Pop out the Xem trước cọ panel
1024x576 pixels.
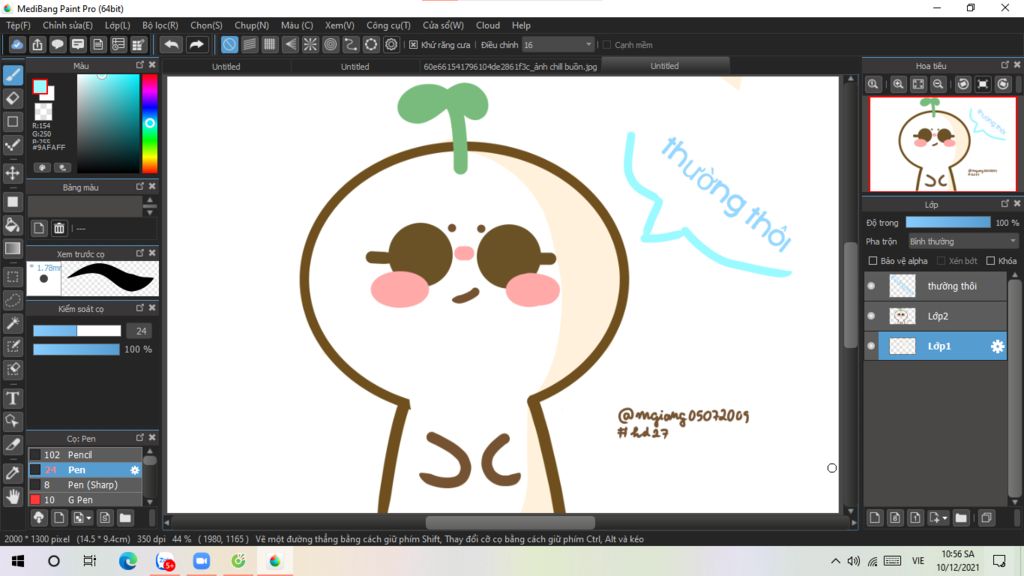coord(140,253)
